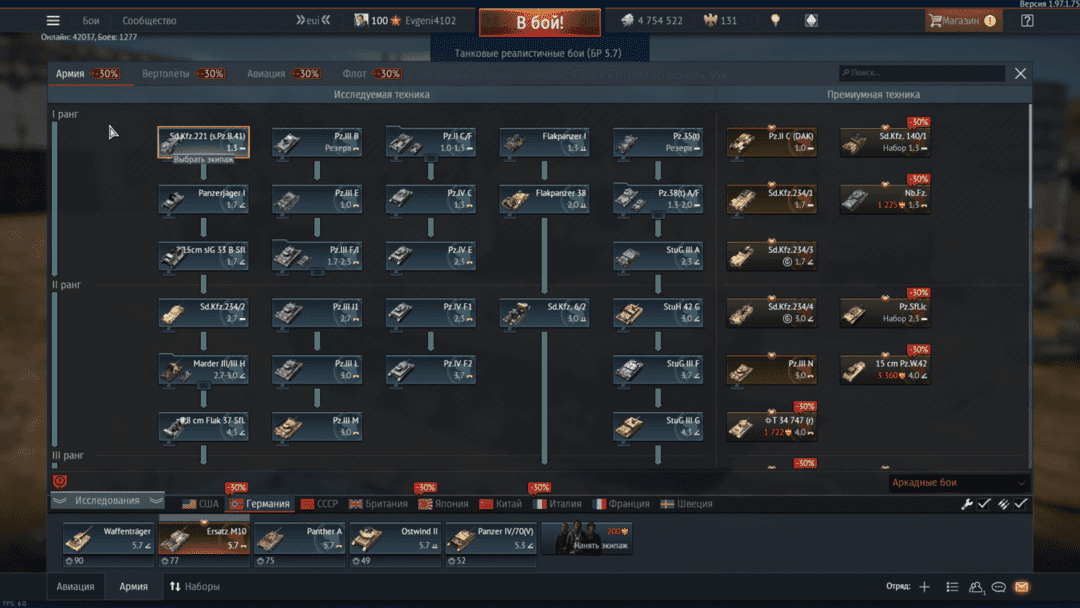Click the Поиск search field
Image resolution: width=1080 pixels, height=608 pixels.
pos(922,73)
